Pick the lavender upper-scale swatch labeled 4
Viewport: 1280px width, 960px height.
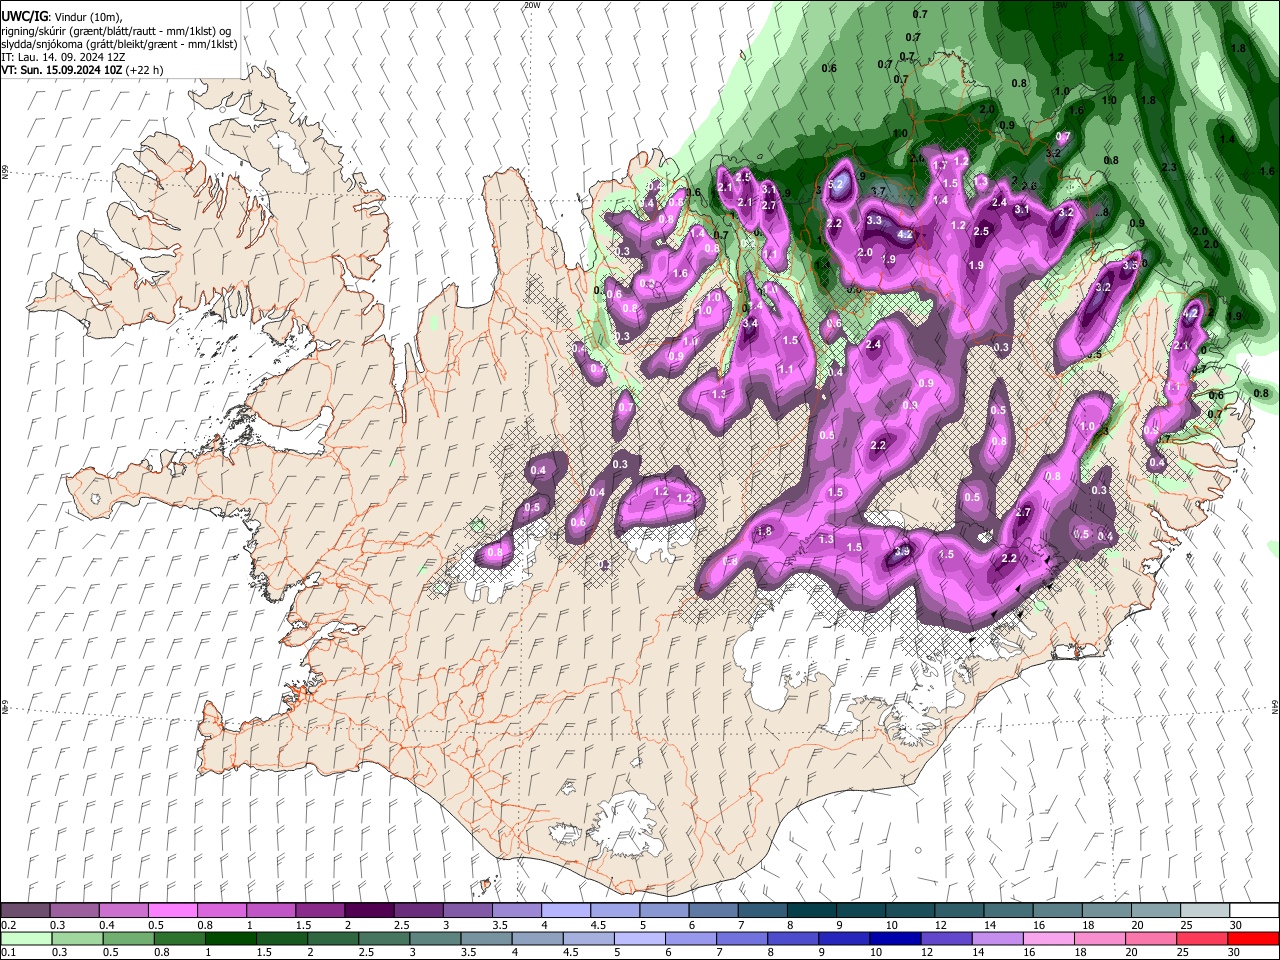pos(565,911)
